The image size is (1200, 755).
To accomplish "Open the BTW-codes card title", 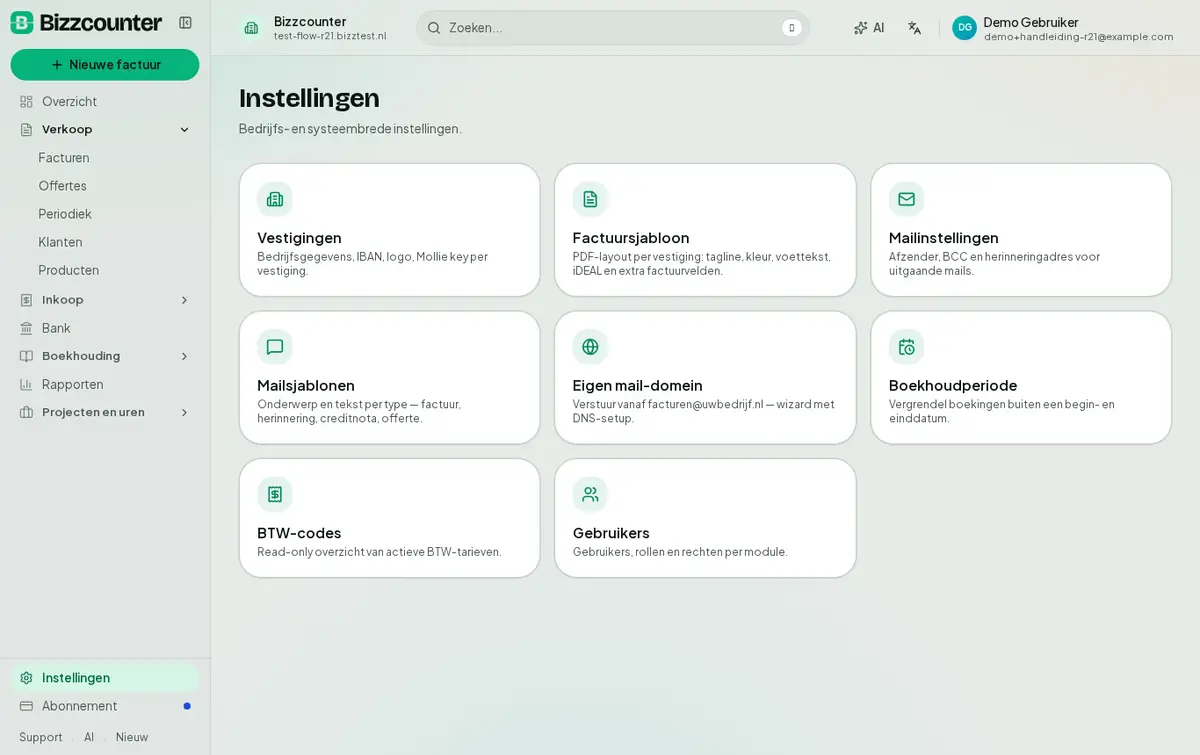I will 299,532.
